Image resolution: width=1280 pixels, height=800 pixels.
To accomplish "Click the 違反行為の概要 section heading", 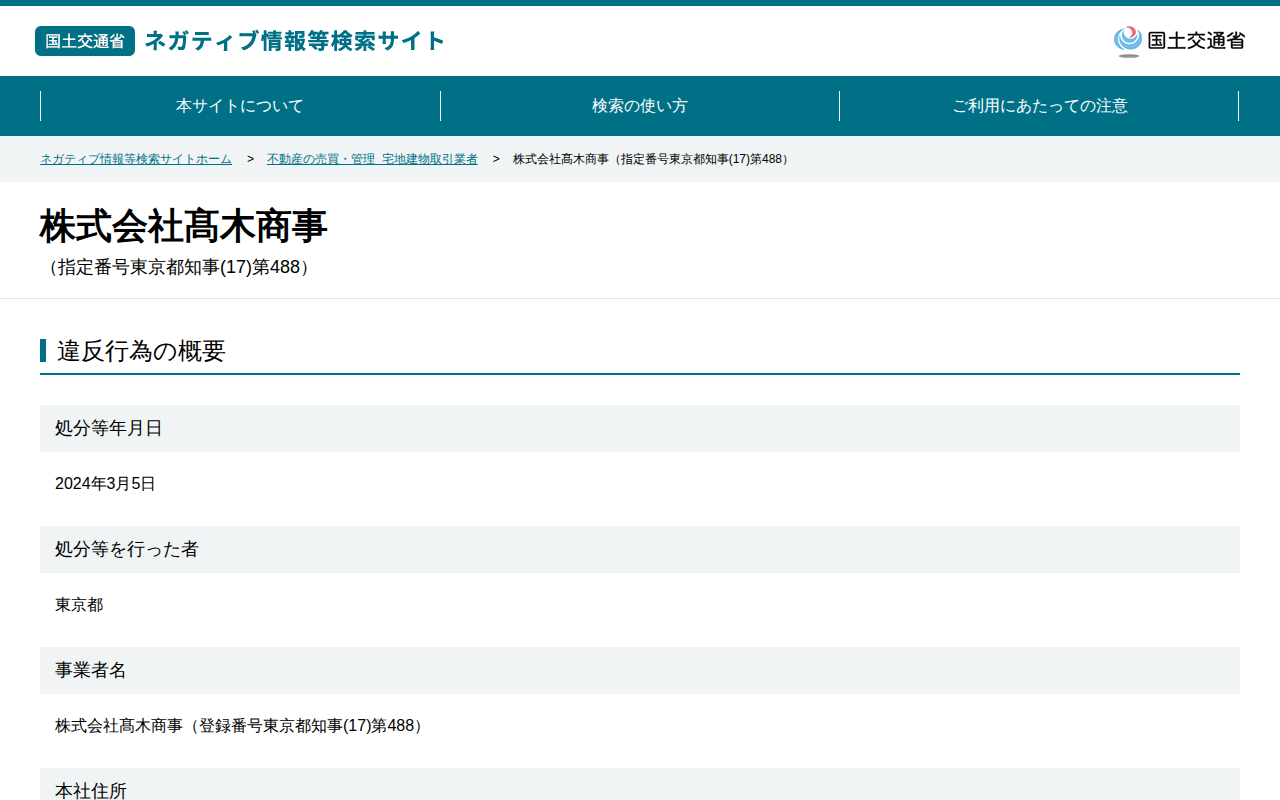I will pyautogui.click(x=141, y=351).
